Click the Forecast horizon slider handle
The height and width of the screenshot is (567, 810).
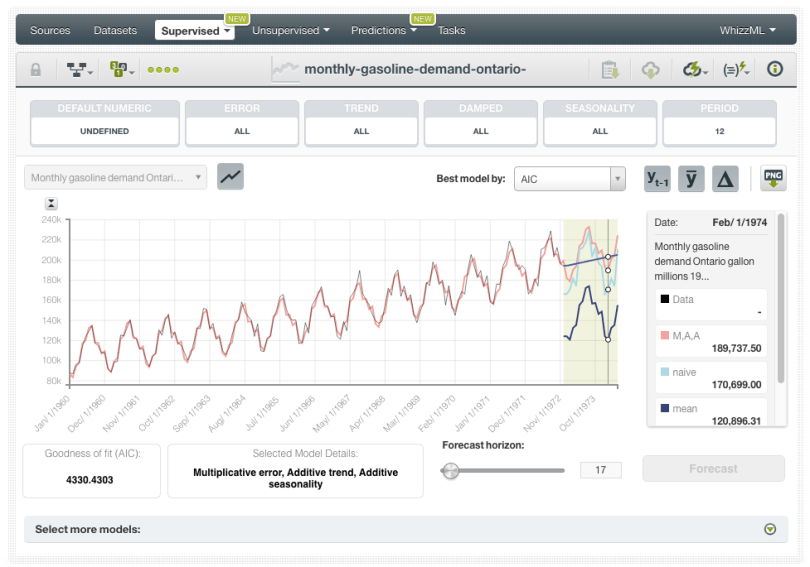coord(451,470)
